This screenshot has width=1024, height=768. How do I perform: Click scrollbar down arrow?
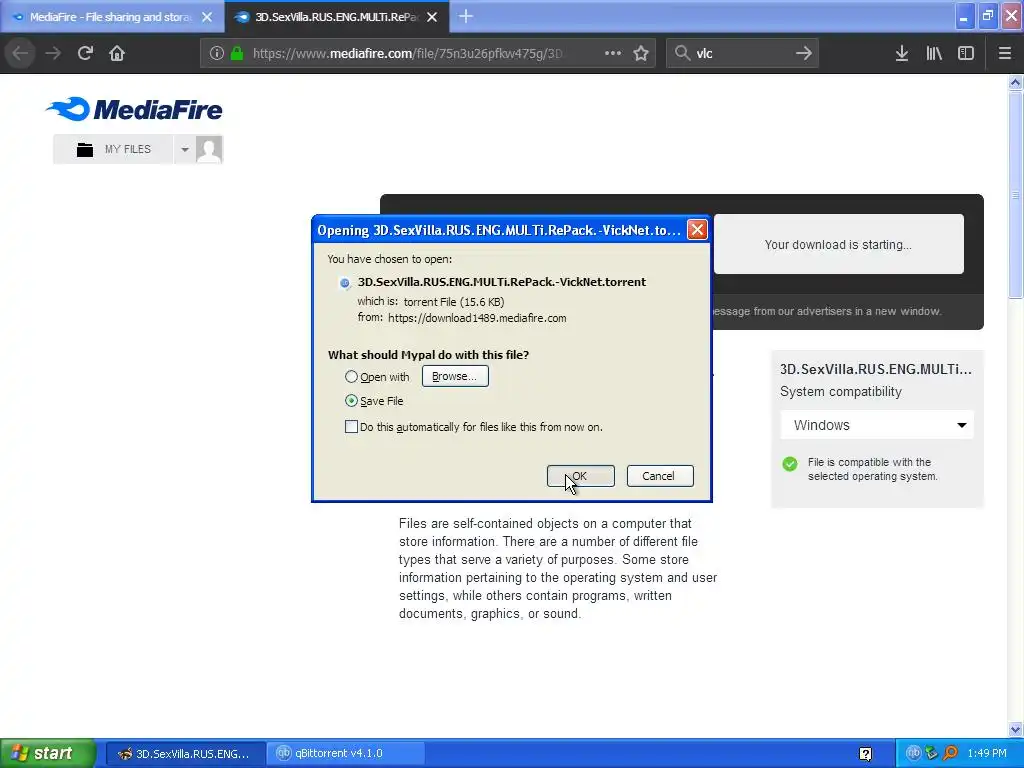(x=1015, y=729)
